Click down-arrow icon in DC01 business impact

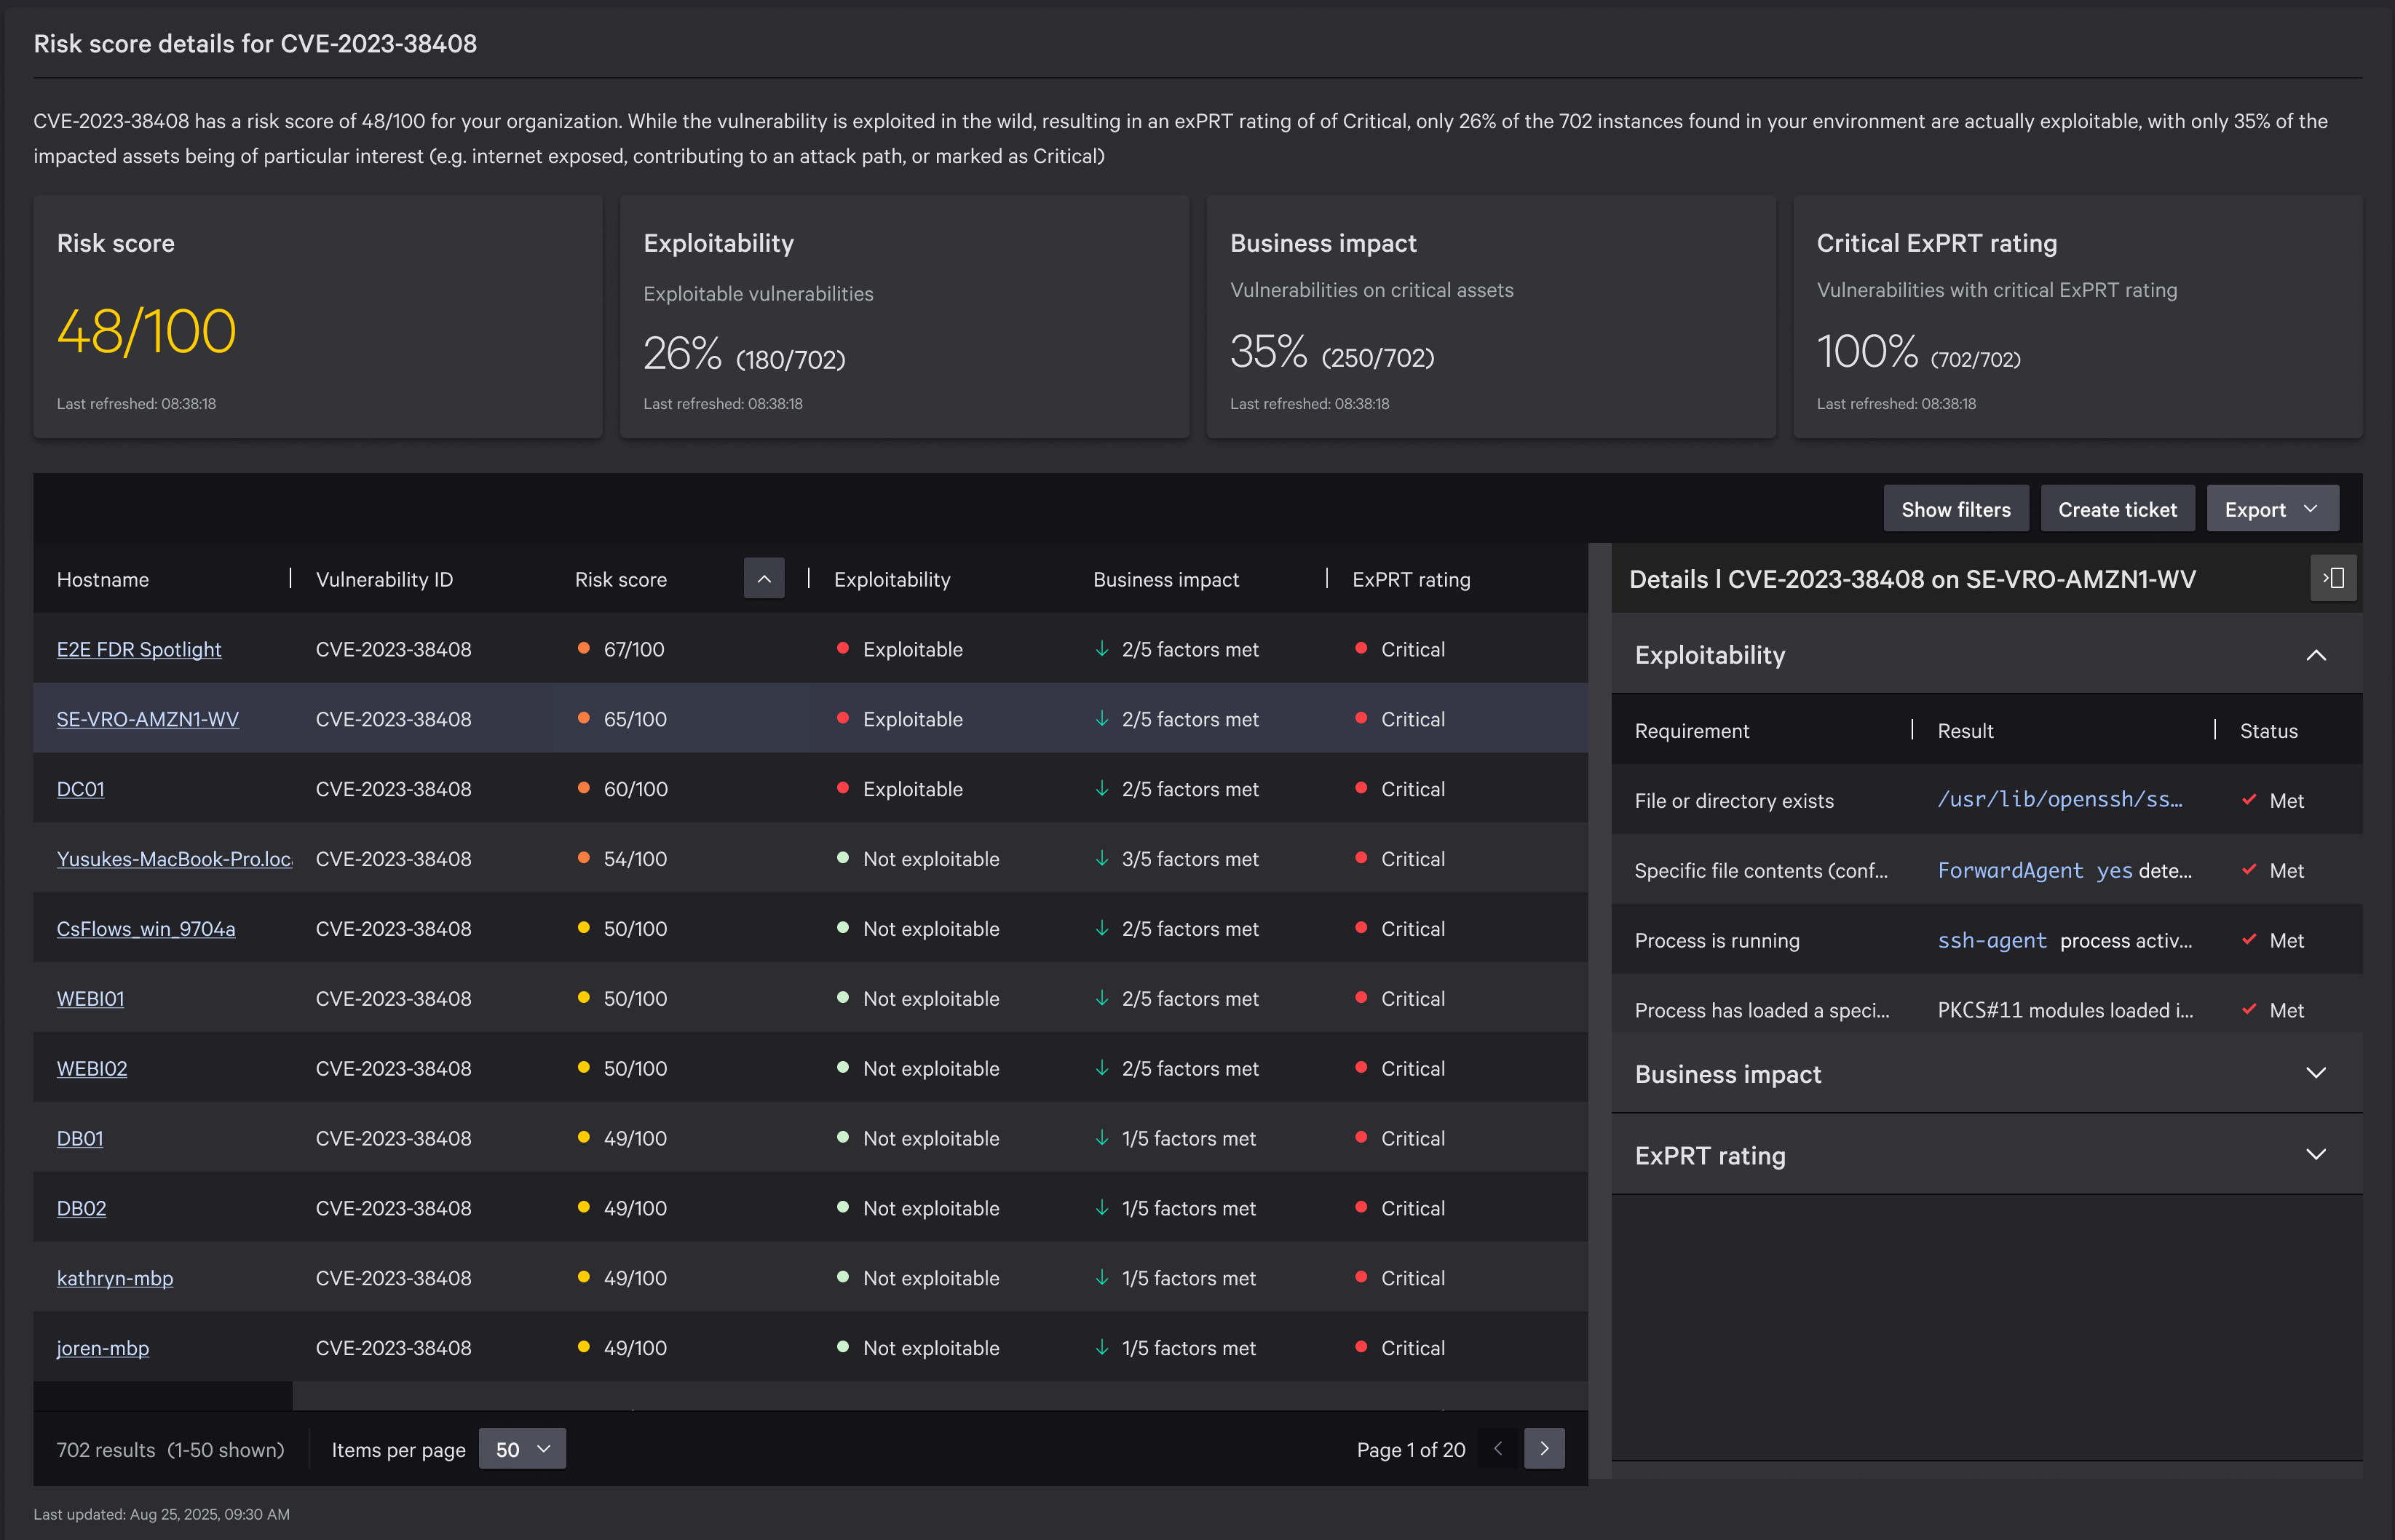point(1101,789)
